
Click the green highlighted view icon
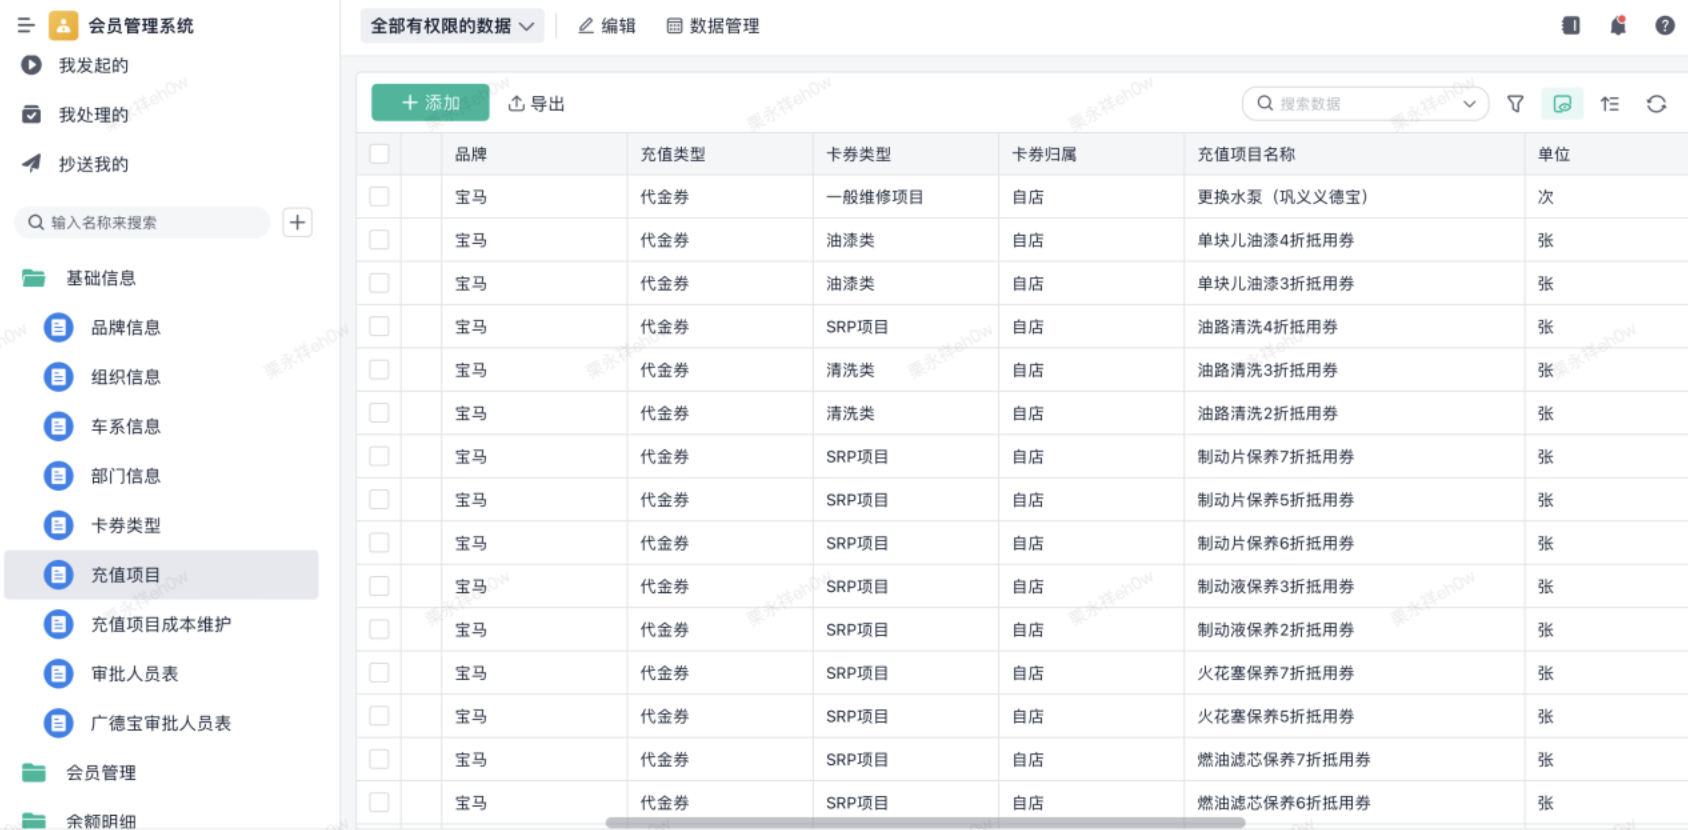[x=1562, y=104]
